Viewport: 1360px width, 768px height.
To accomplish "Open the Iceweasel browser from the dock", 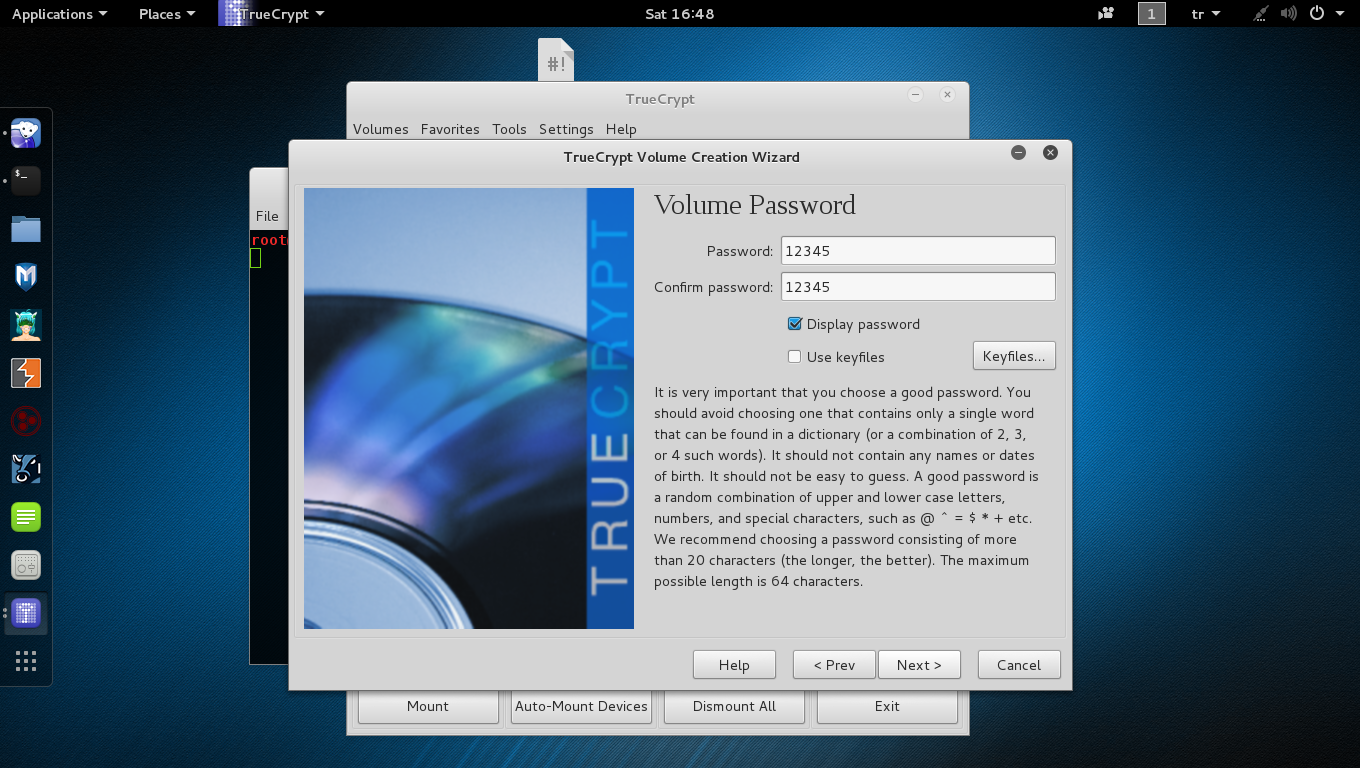I will tap(26, 133).
